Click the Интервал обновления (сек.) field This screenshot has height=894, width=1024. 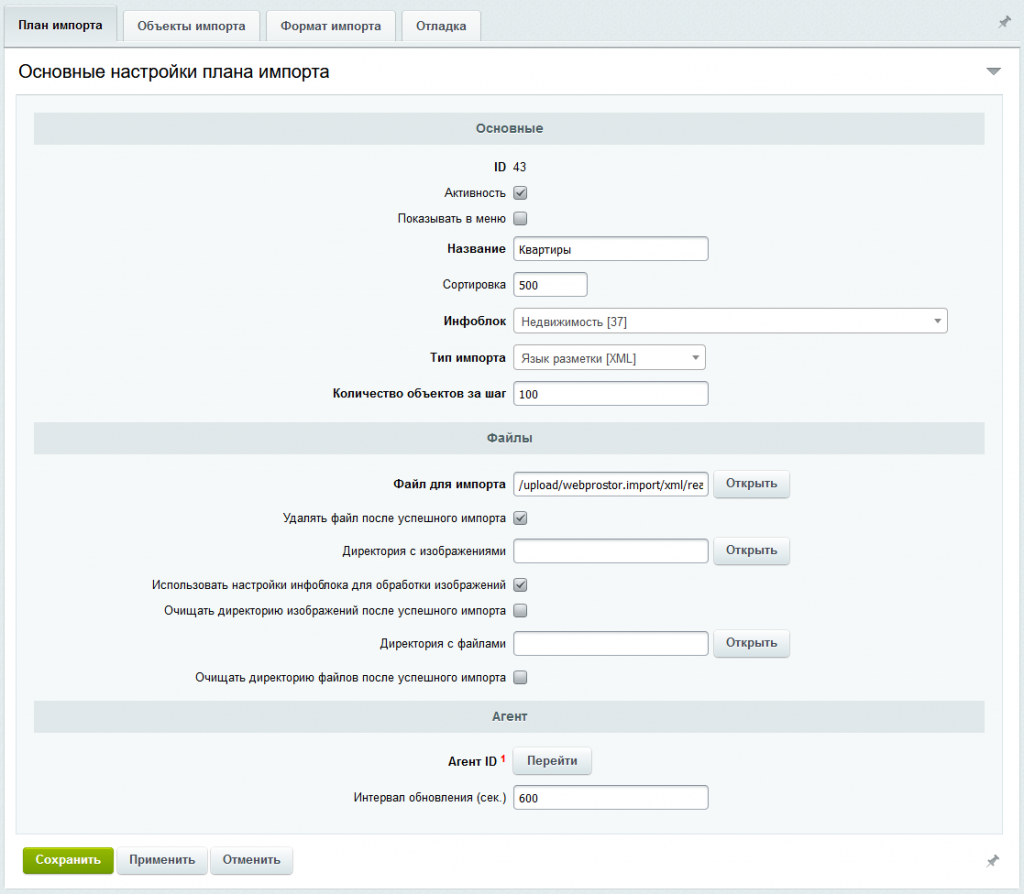tap(611, 798)
